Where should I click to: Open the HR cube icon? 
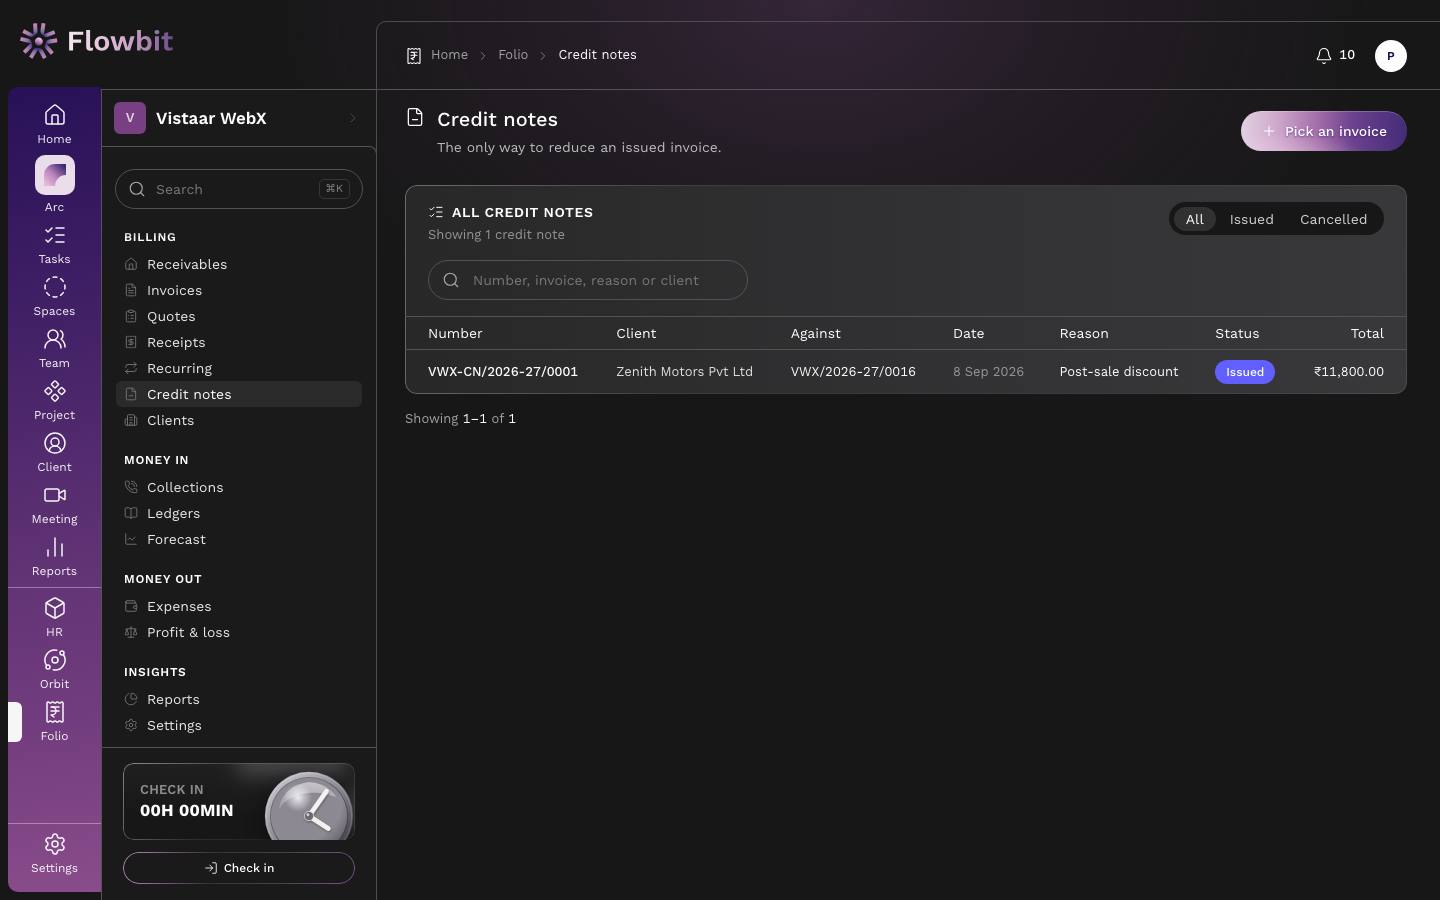coord(54,609)
